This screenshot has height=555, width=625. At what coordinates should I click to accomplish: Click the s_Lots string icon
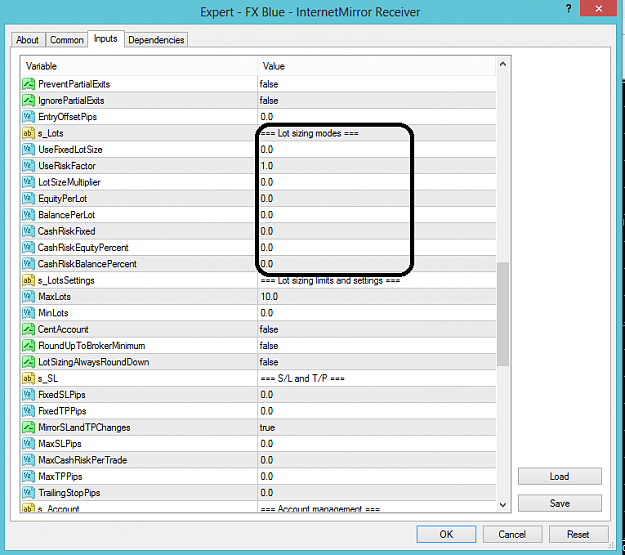click(x=28, y=133)
